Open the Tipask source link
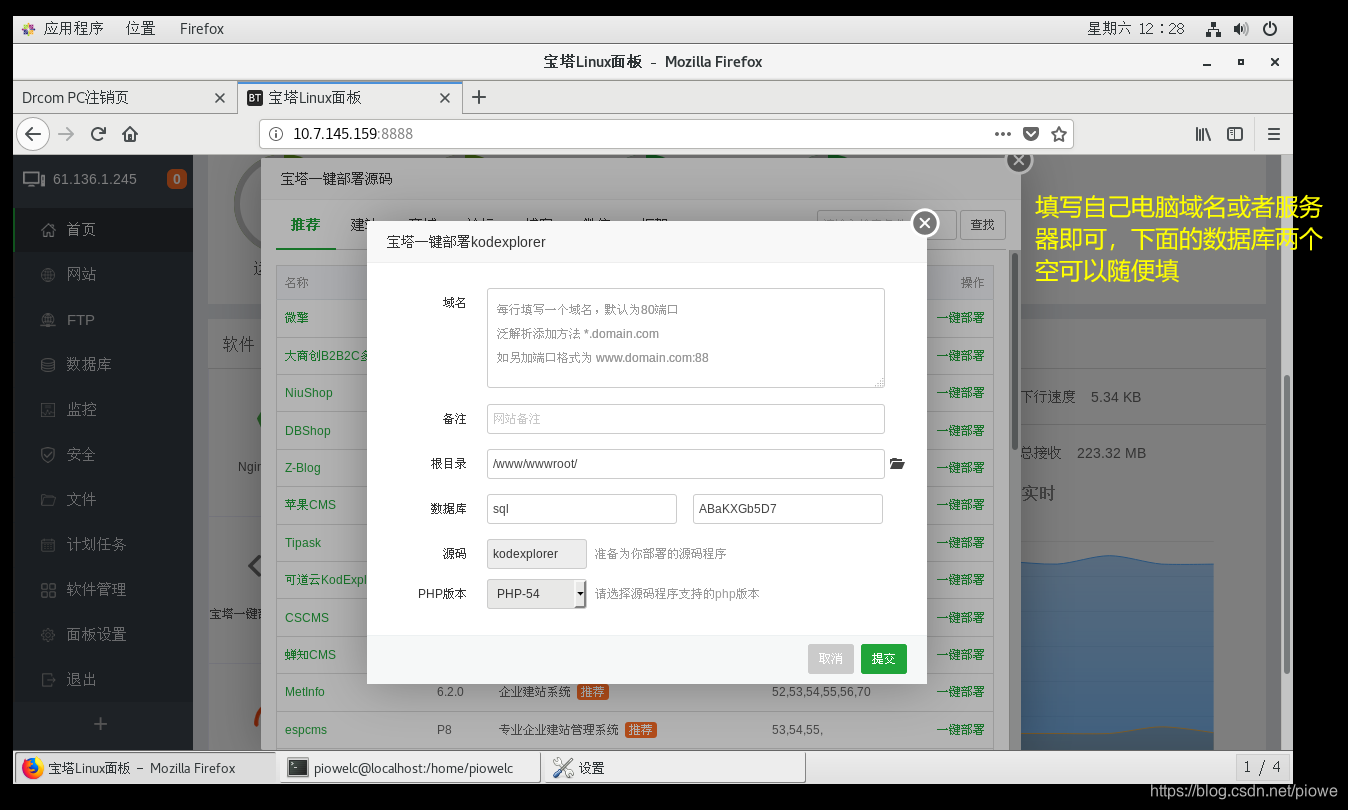 coord(303,543)
